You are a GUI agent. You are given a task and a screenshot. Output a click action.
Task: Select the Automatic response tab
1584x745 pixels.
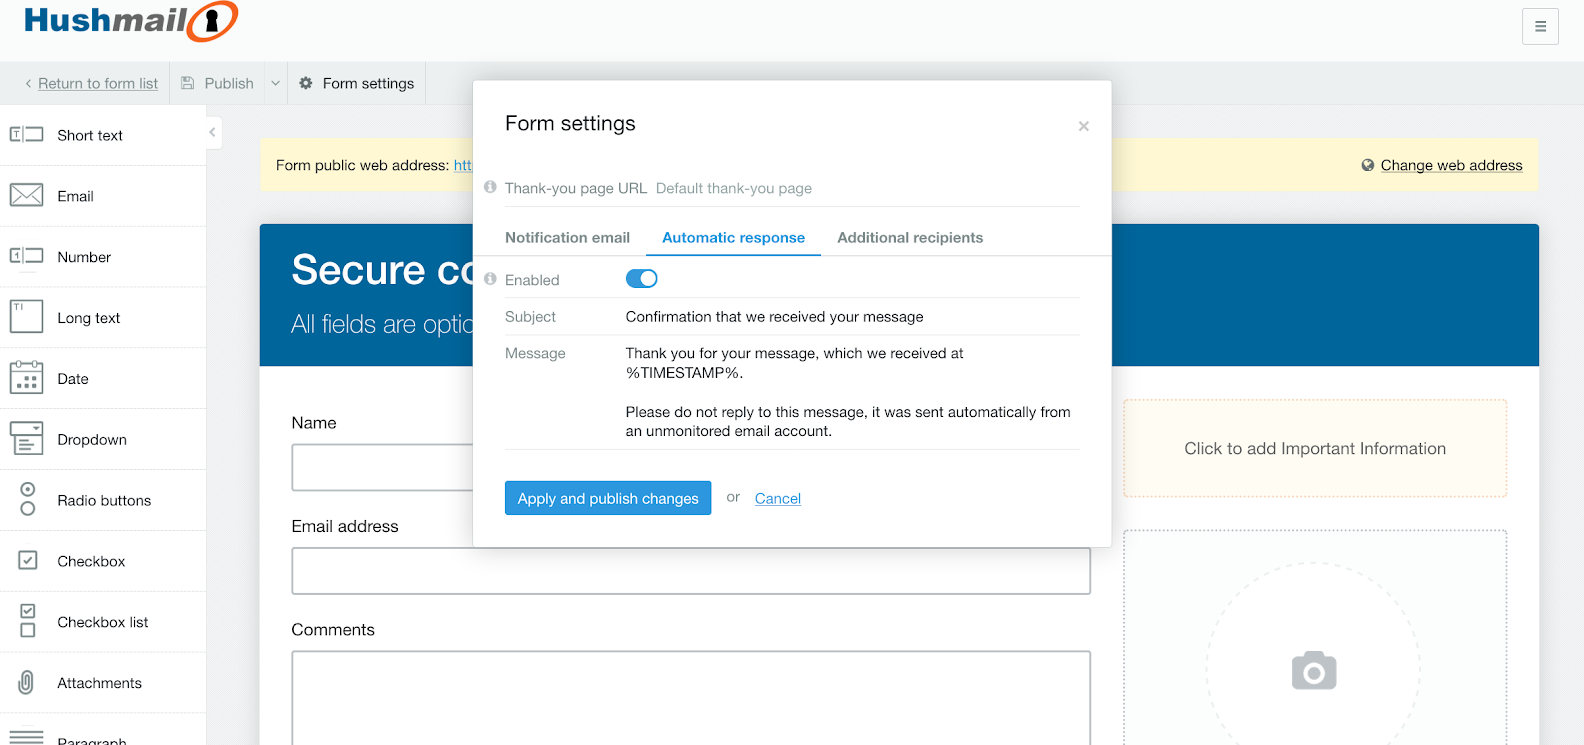click(733, 237)
